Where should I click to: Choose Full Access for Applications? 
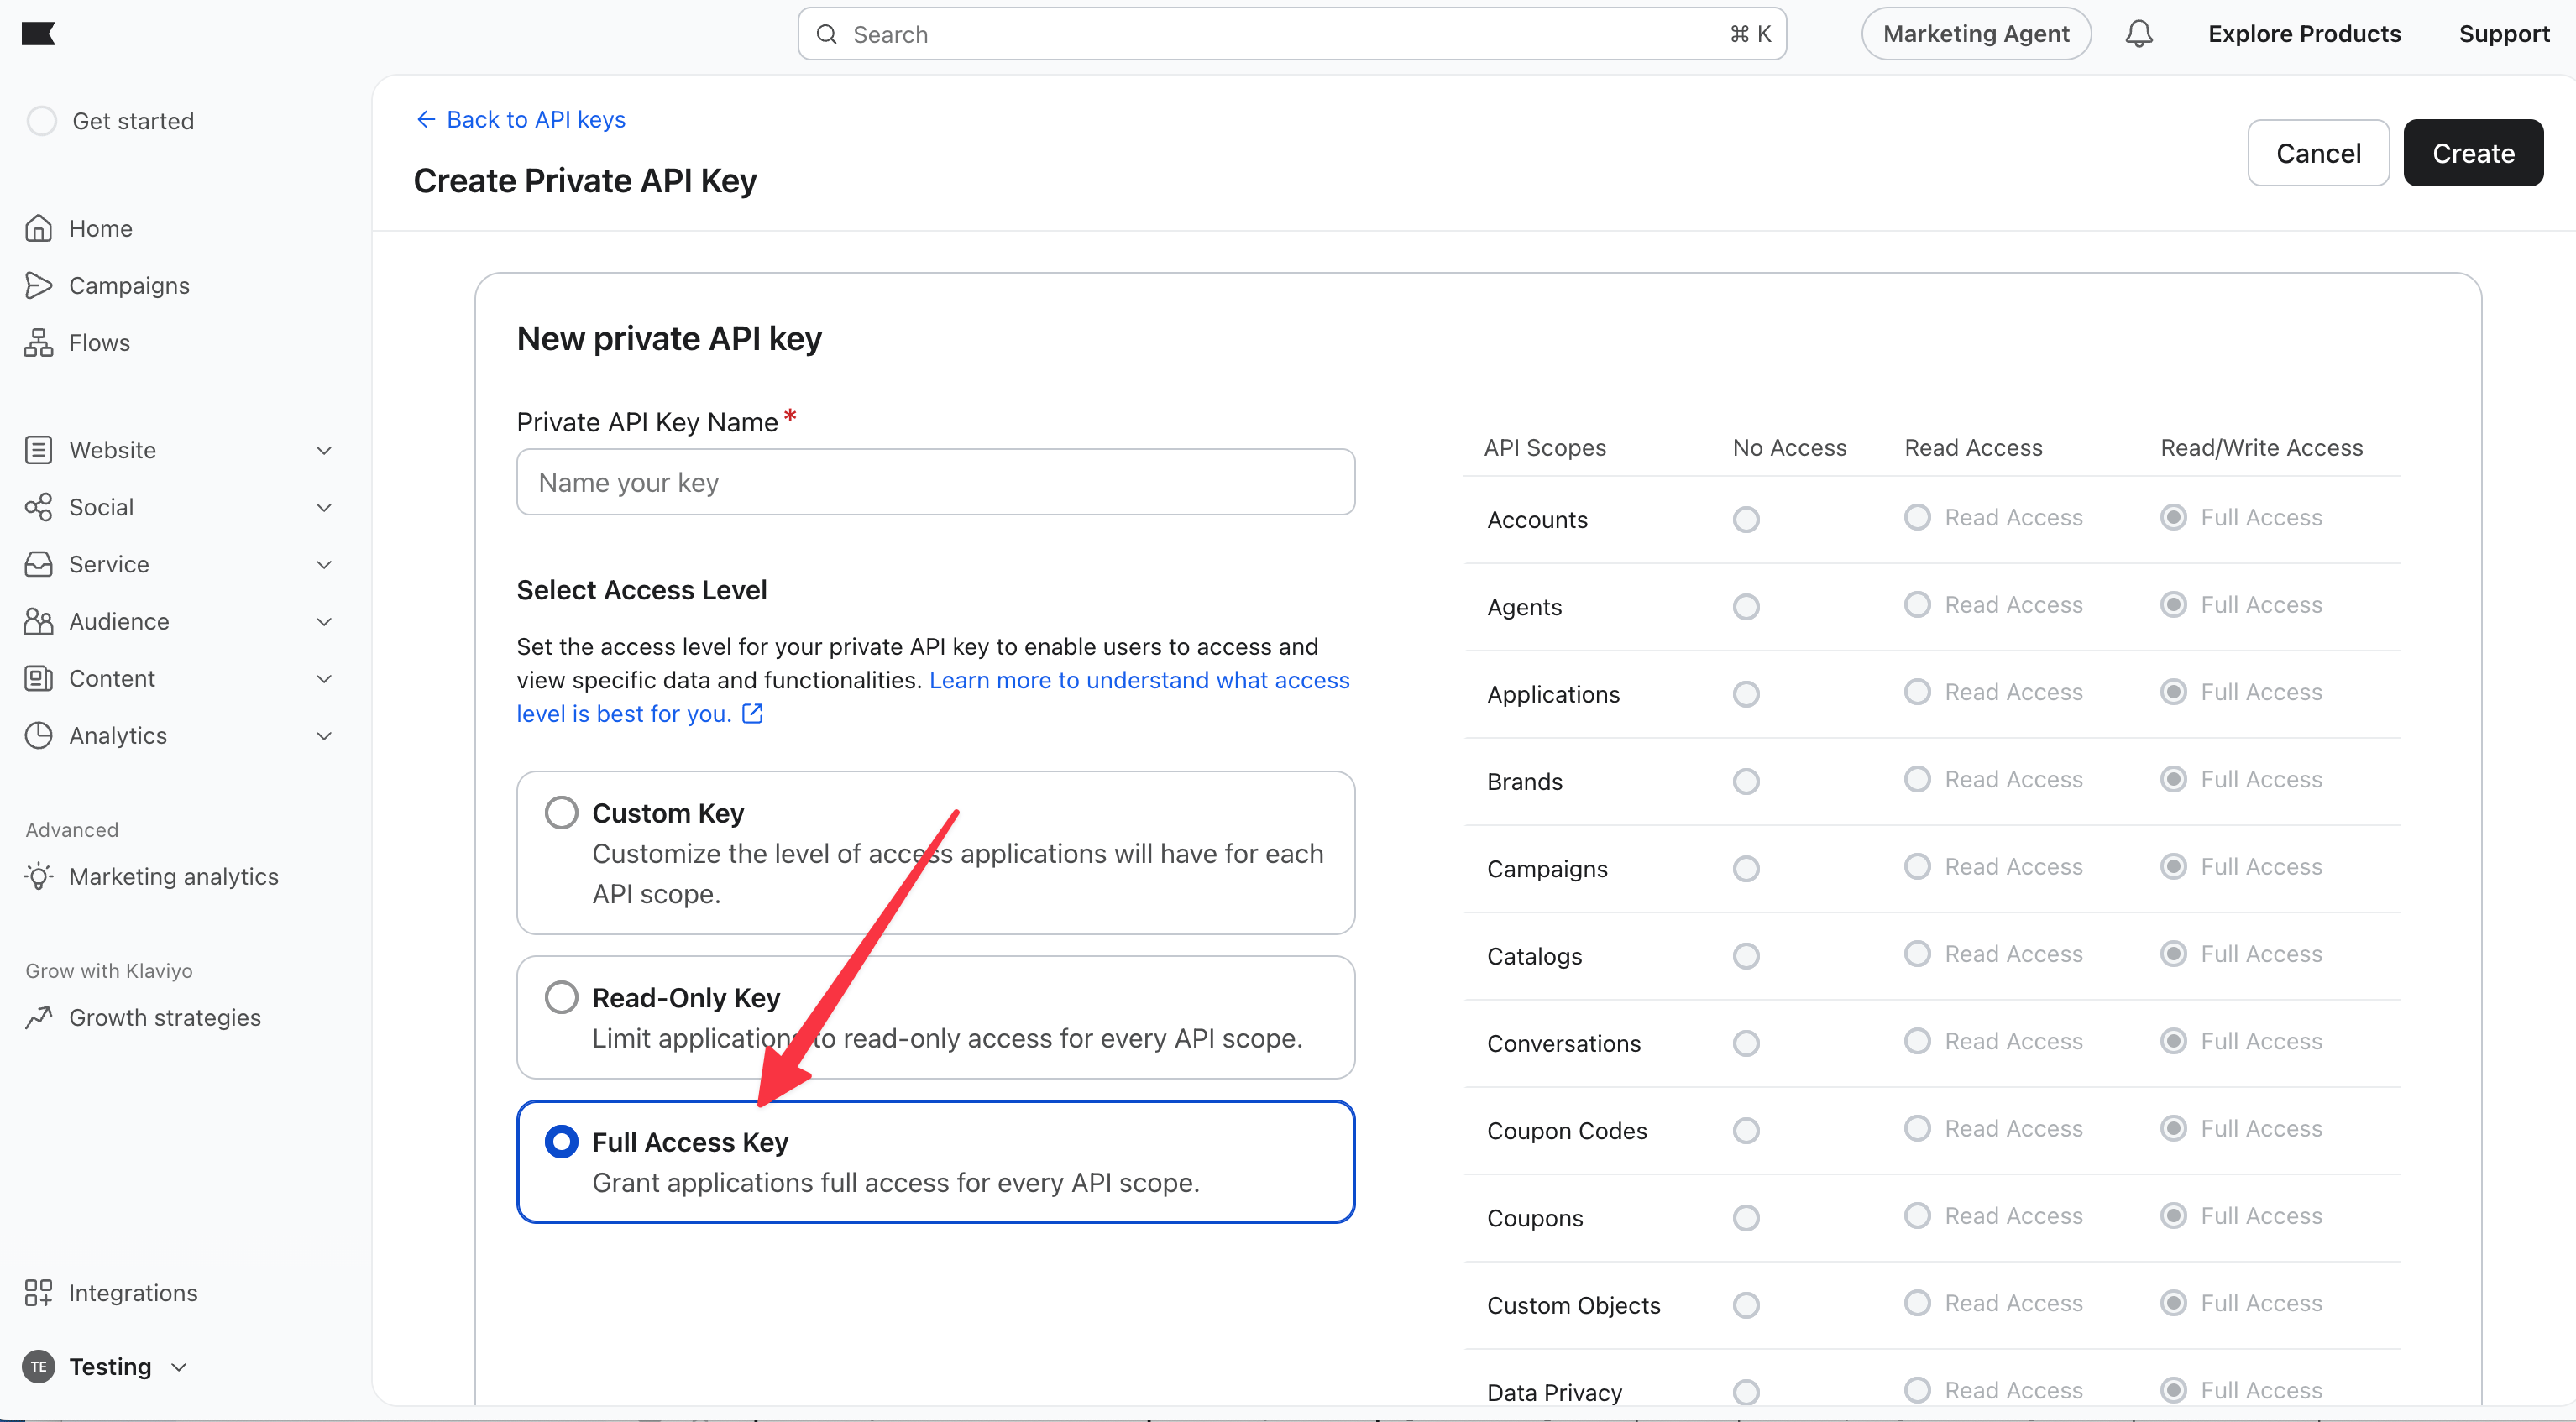coord(2173,692)
